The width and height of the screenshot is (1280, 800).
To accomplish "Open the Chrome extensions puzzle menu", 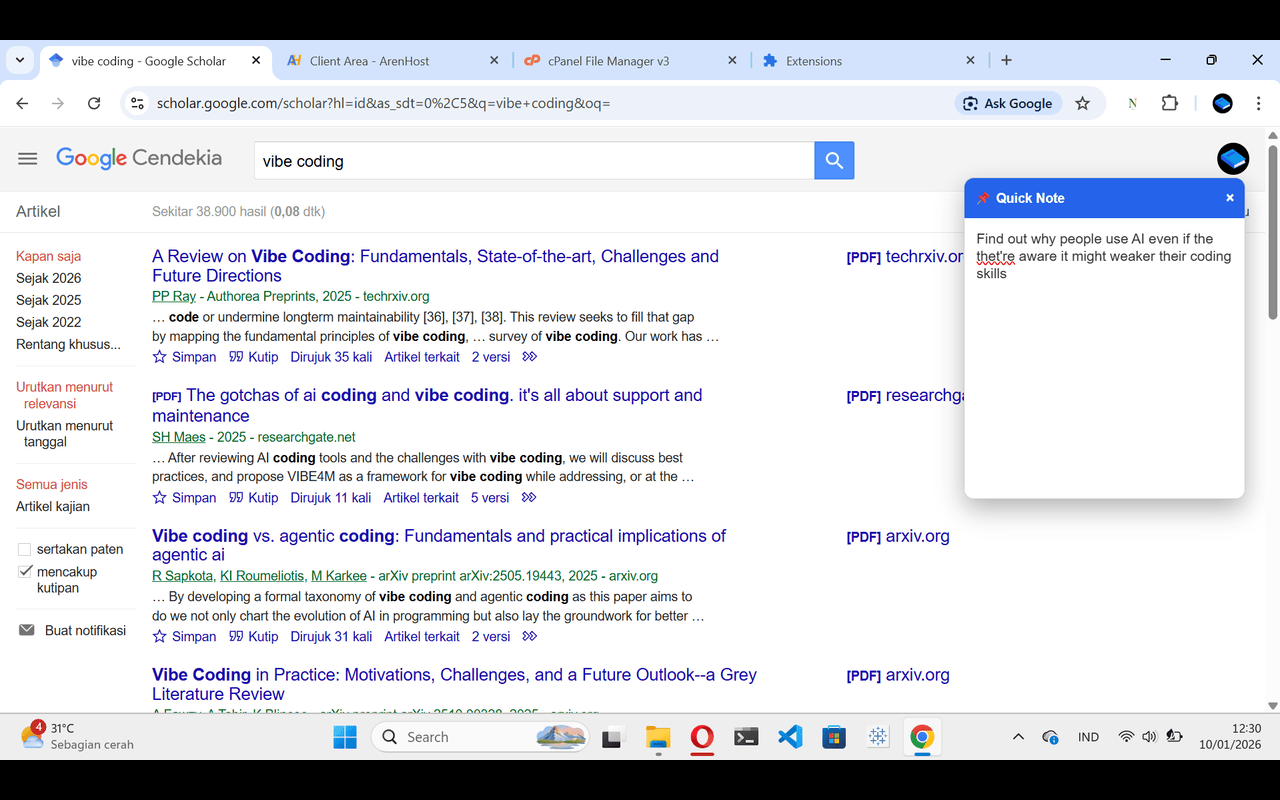I will tap(1169, 103).
